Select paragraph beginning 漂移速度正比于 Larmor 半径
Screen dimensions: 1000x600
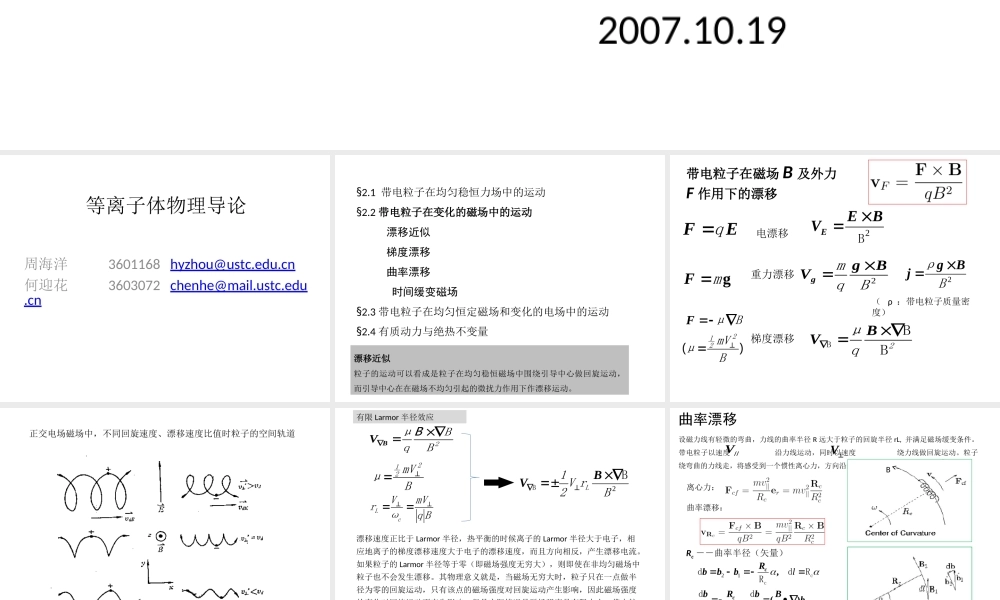(x=499, y=567)
